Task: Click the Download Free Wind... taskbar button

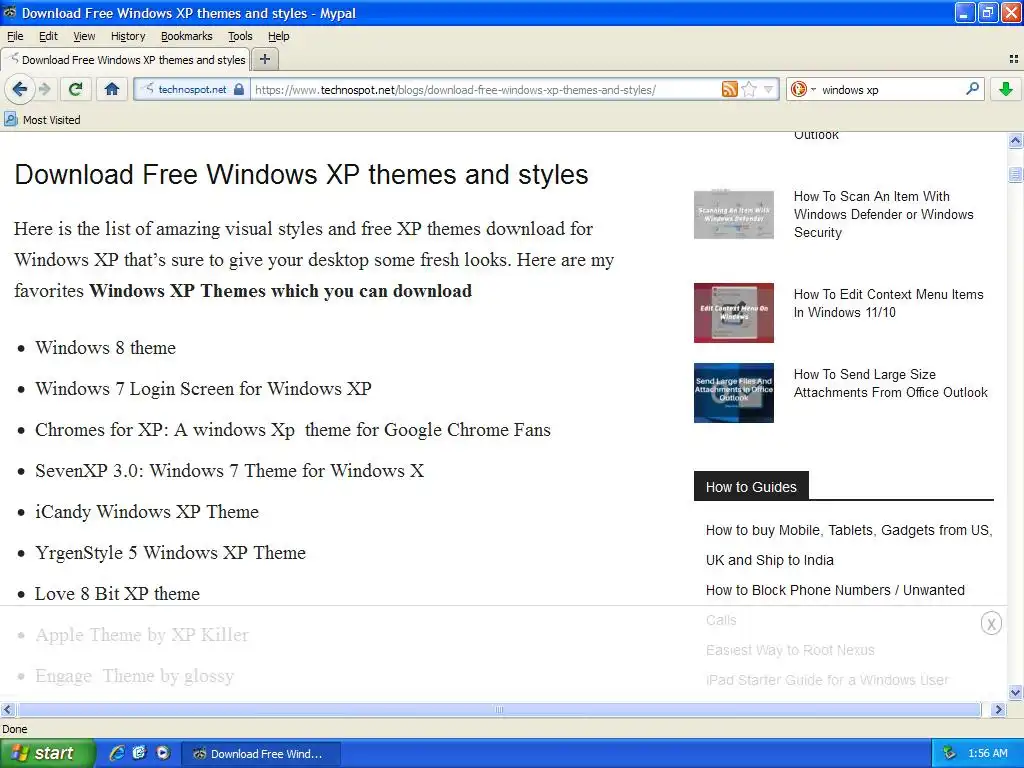Action: [261, 754]
